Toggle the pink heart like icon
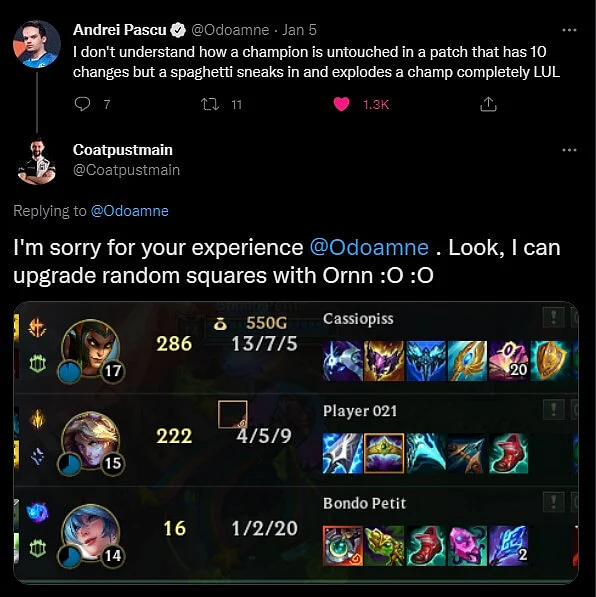596x597 pixels. point(341,104)
